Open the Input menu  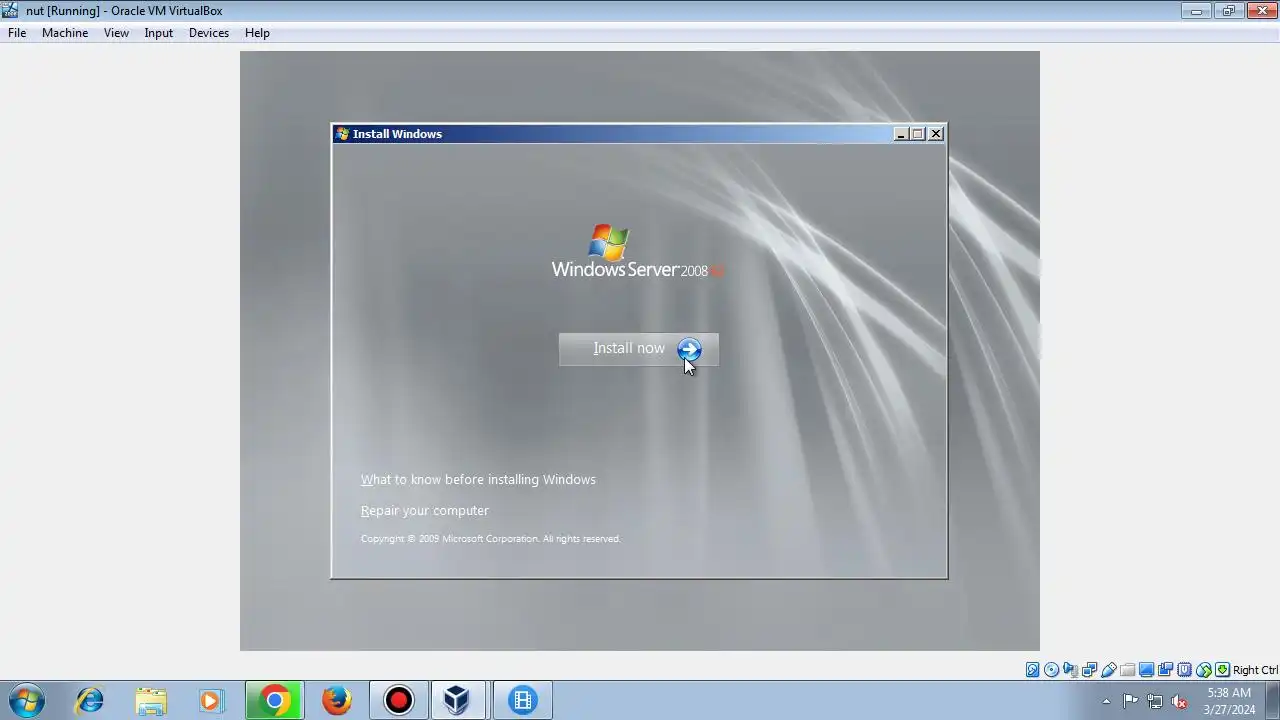(x=158, y=33)
